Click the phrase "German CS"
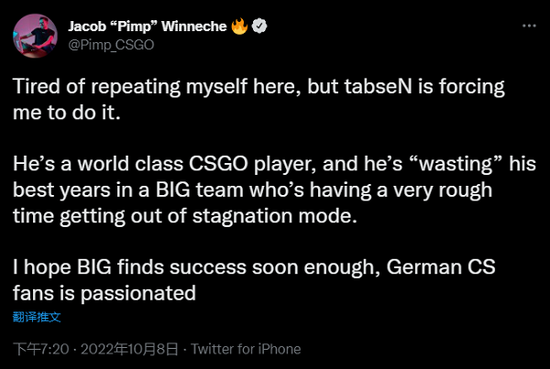 [441, 267]
